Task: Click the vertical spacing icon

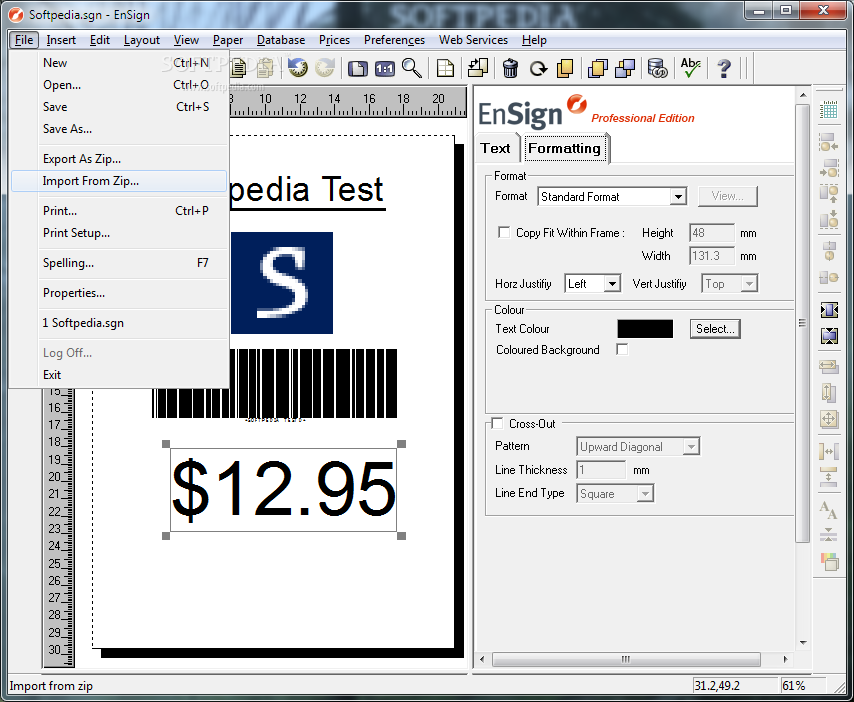Action: 828,477
